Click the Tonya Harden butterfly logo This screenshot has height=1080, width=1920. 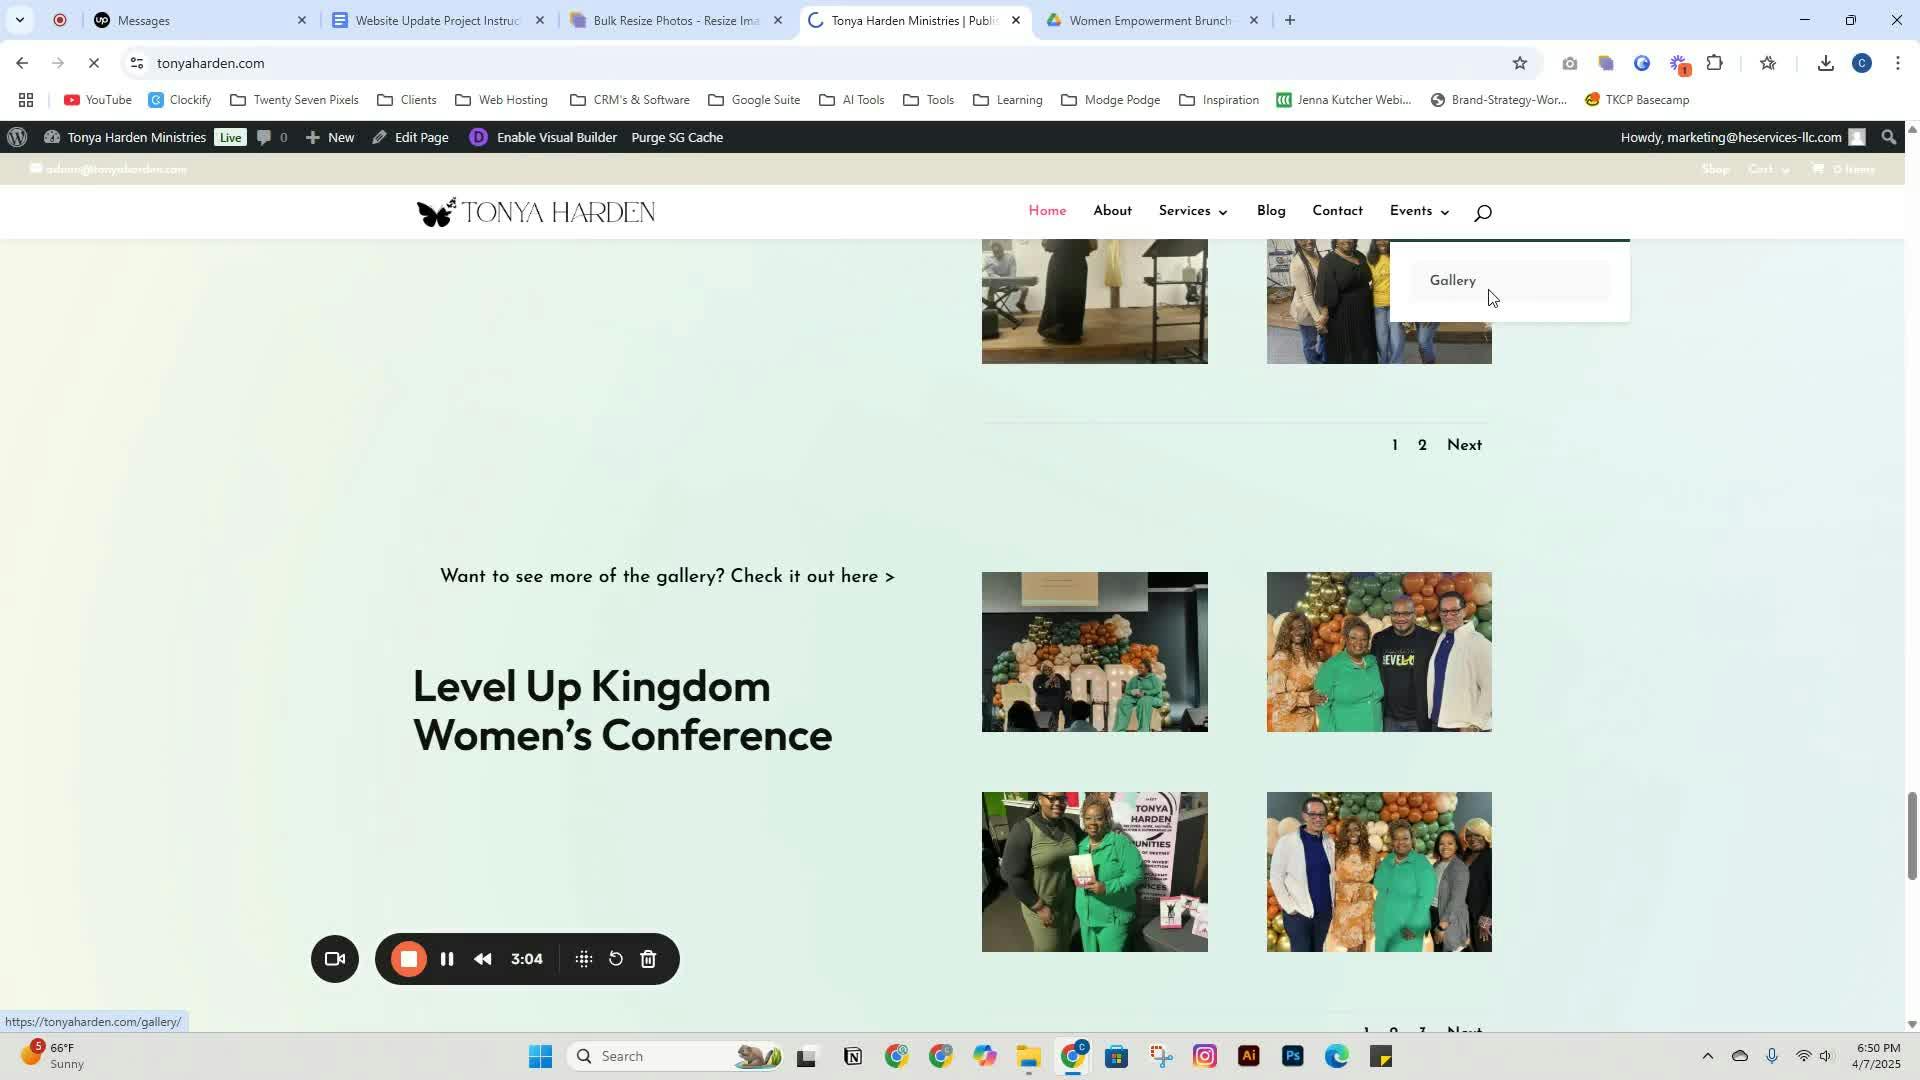[536, 212]
